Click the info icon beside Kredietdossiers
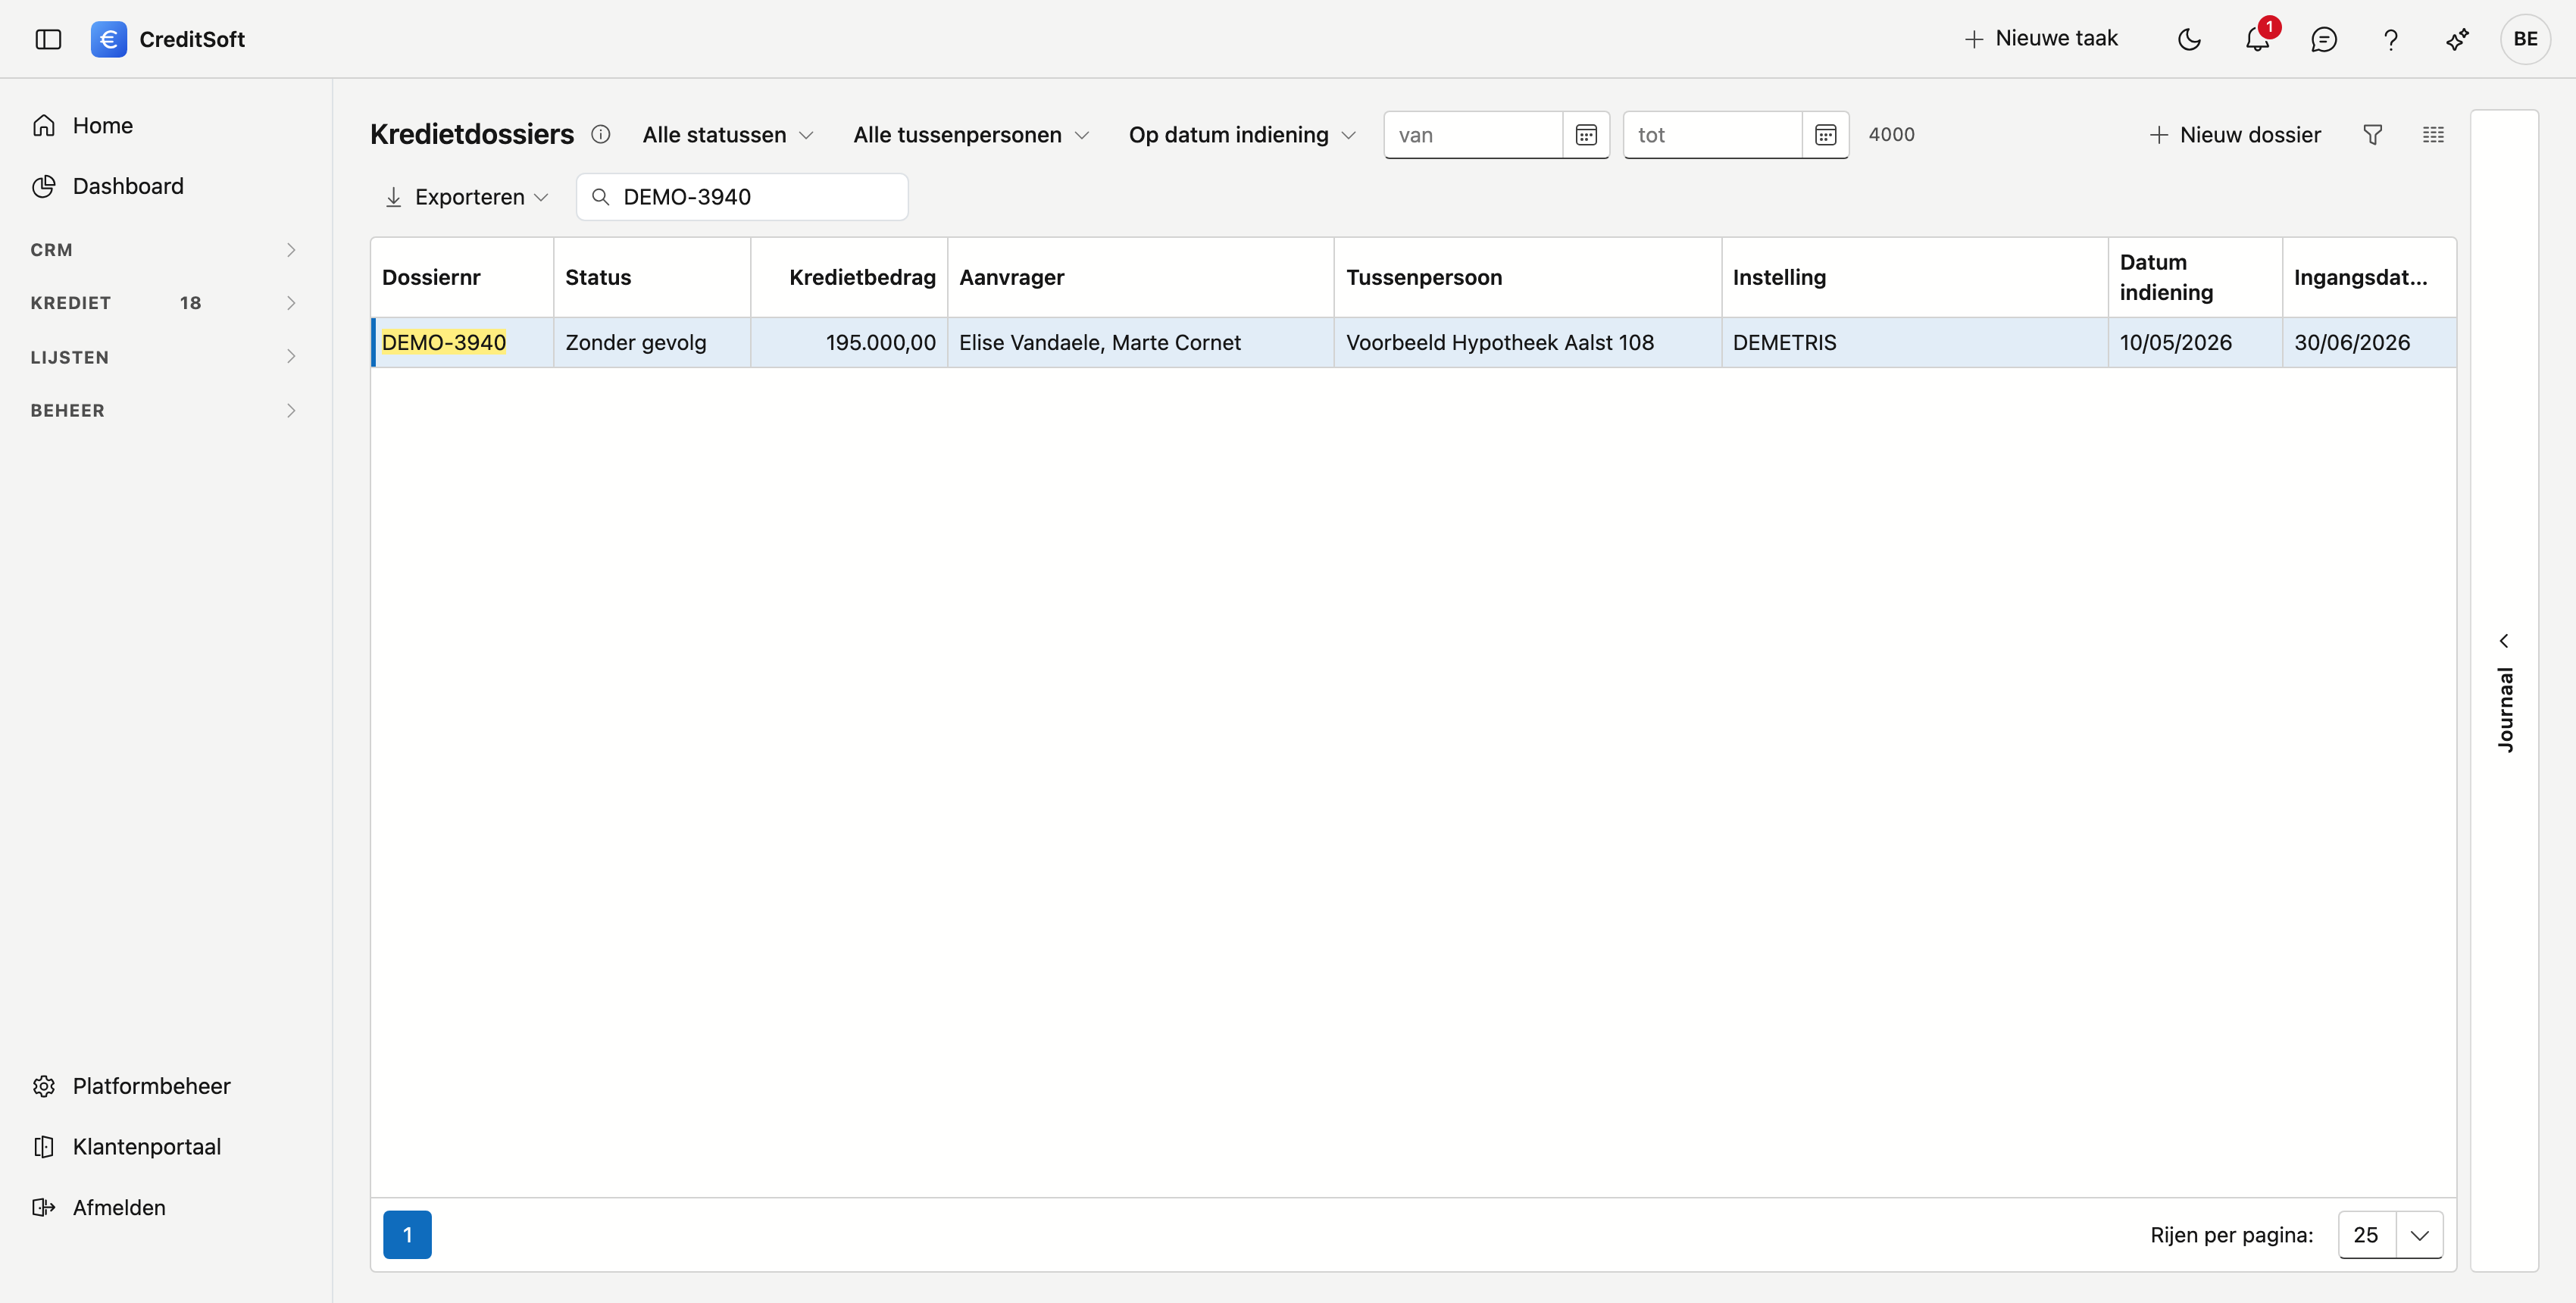 pos(600,134)
